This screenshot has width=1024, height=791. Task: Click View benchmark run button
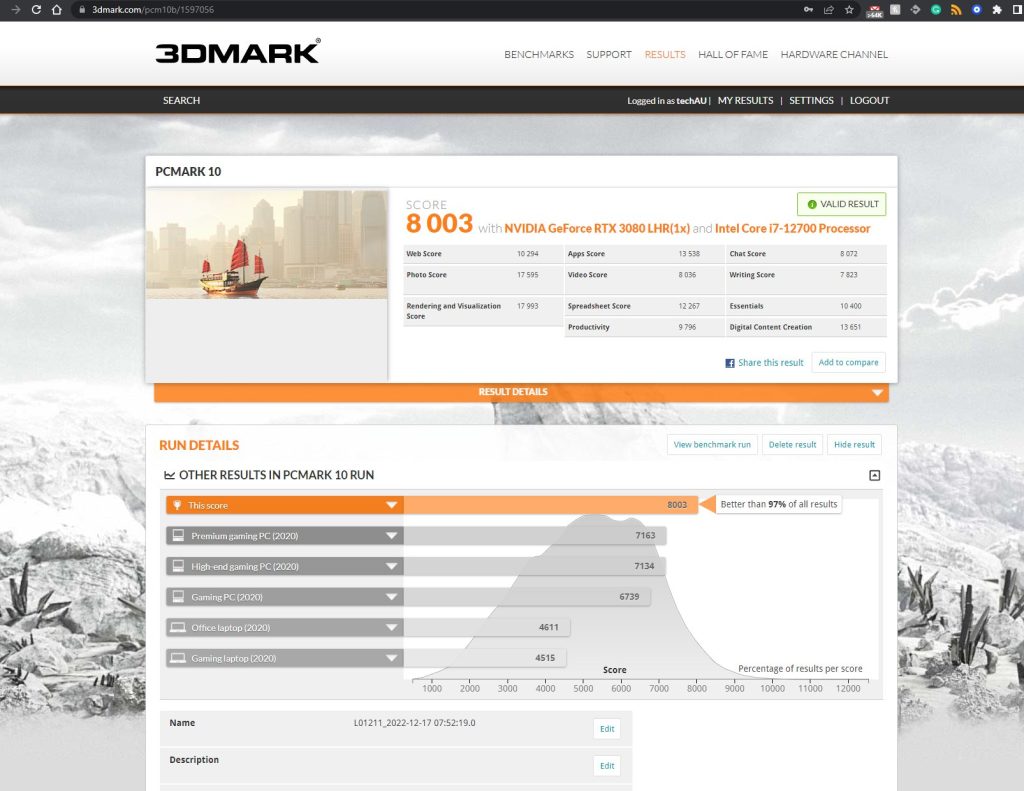[712, 445]
